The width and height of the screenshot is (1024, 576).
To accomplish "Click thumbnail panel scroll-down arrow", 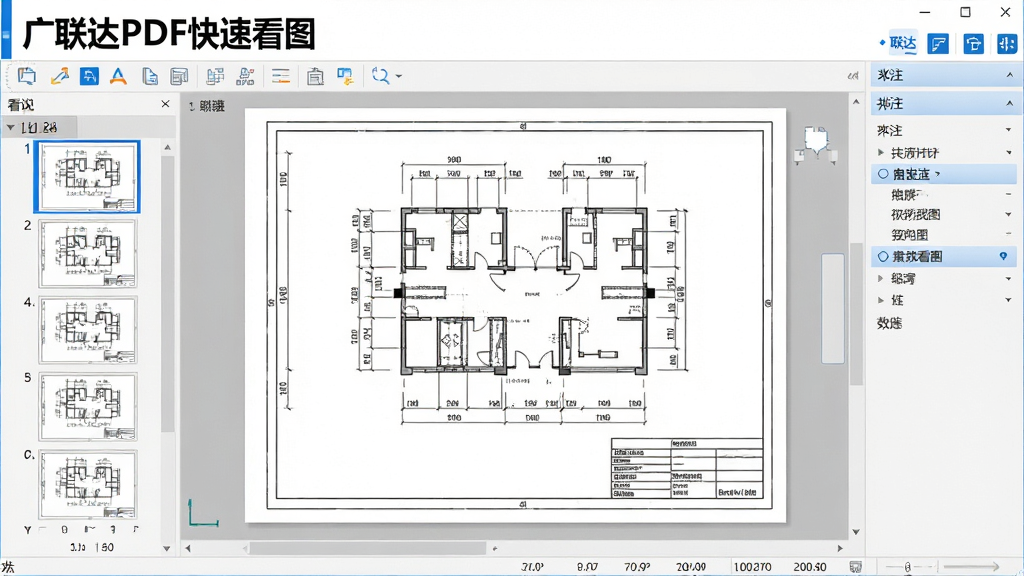I will pos(167,549).
